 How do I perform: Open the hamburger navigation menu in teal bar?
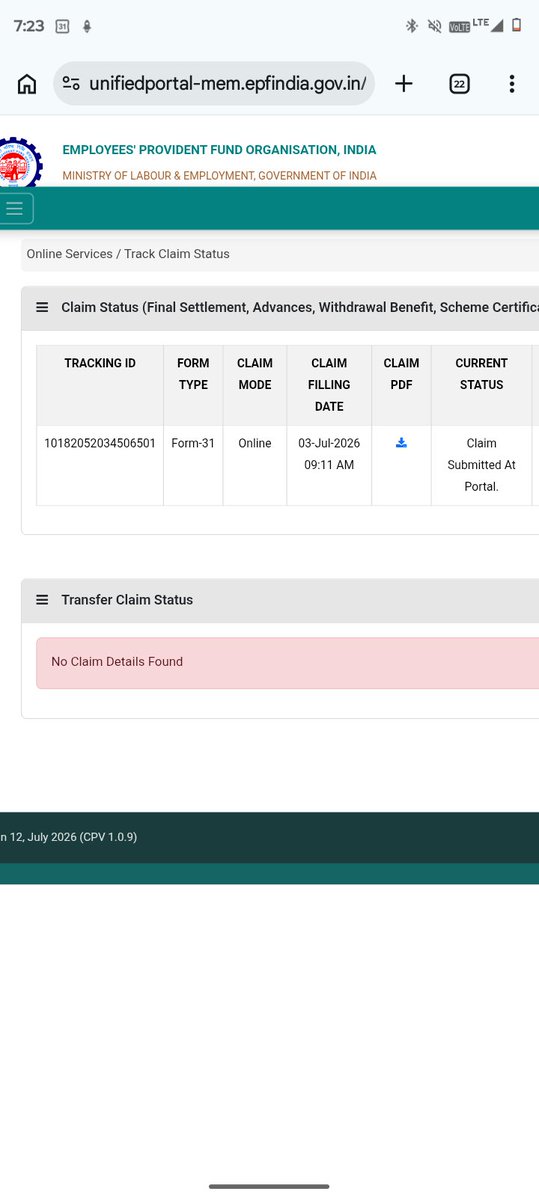click(x=15, y=208)
